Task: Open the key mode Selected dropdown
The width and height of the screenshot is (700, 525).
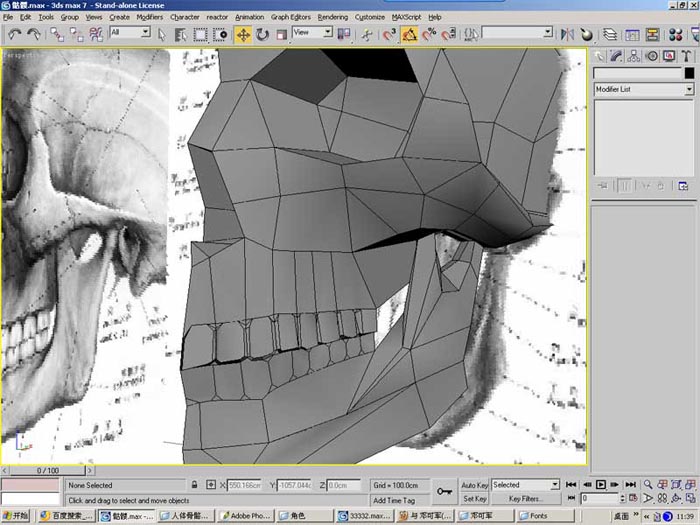Action: [525, 485]
